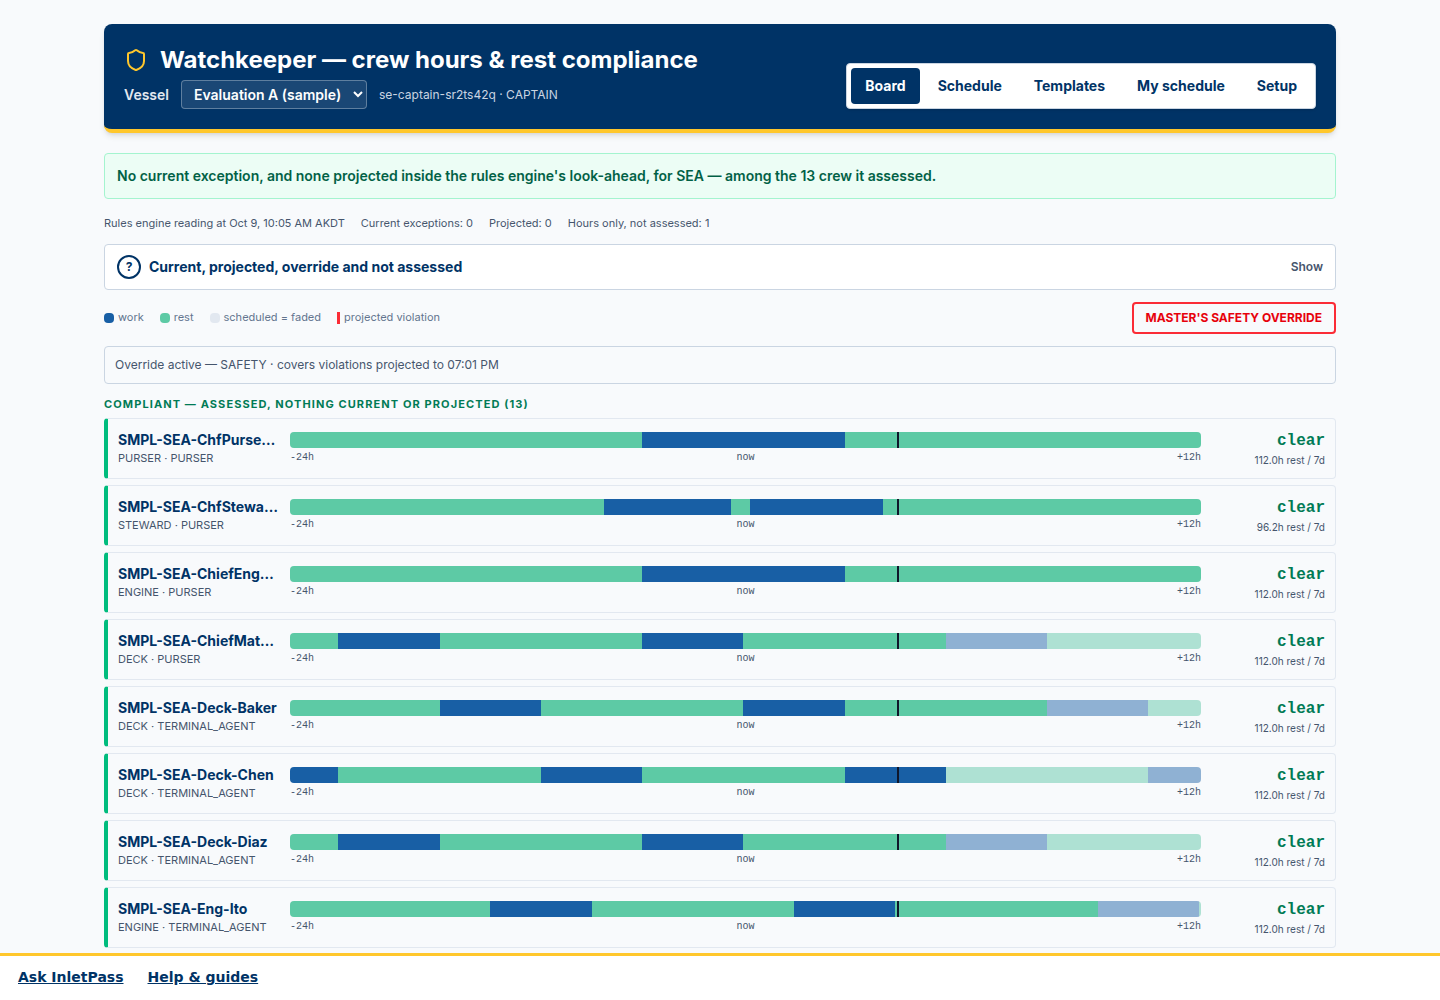Click the green no-exception status banner
The width and height of the screenshot is (1440, 1000).
720,176
